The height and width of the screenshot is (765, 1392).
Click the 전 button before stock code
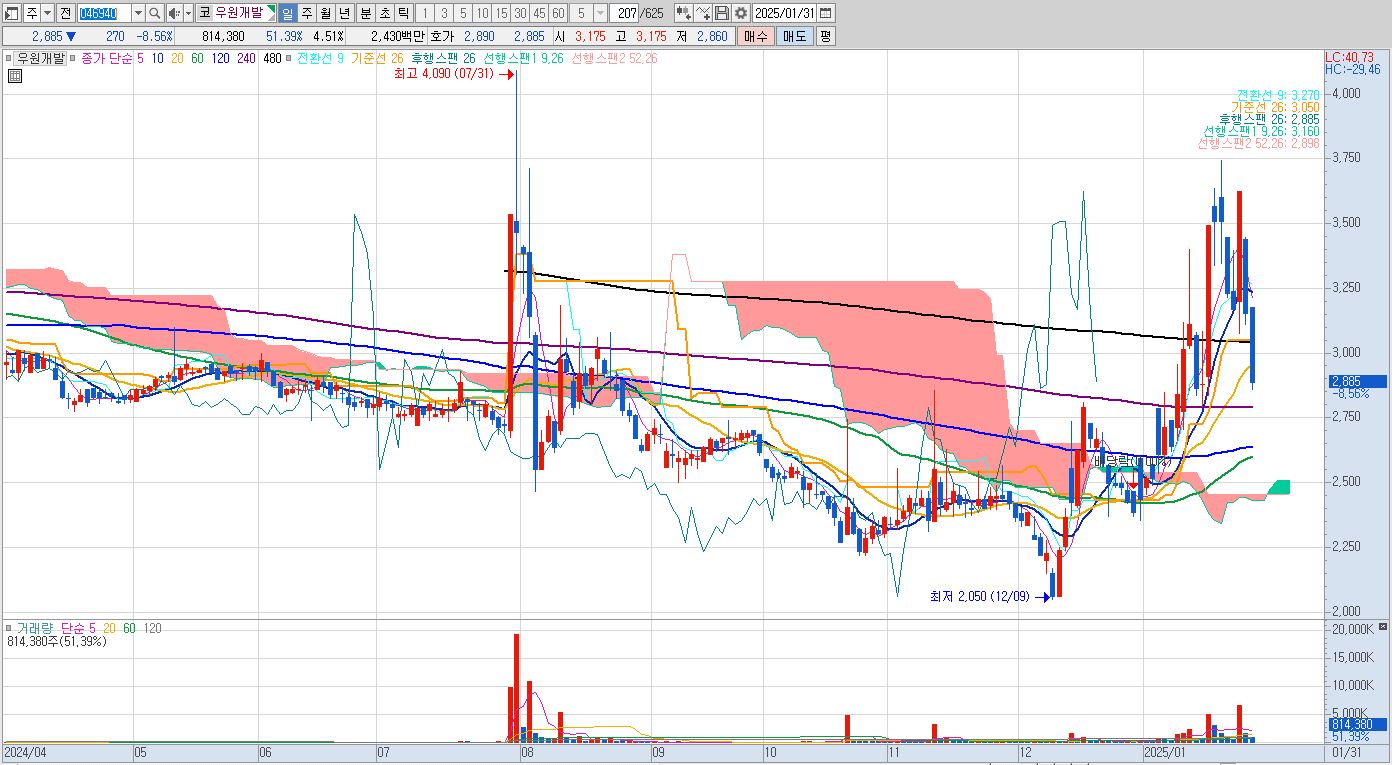click(65, 13)
